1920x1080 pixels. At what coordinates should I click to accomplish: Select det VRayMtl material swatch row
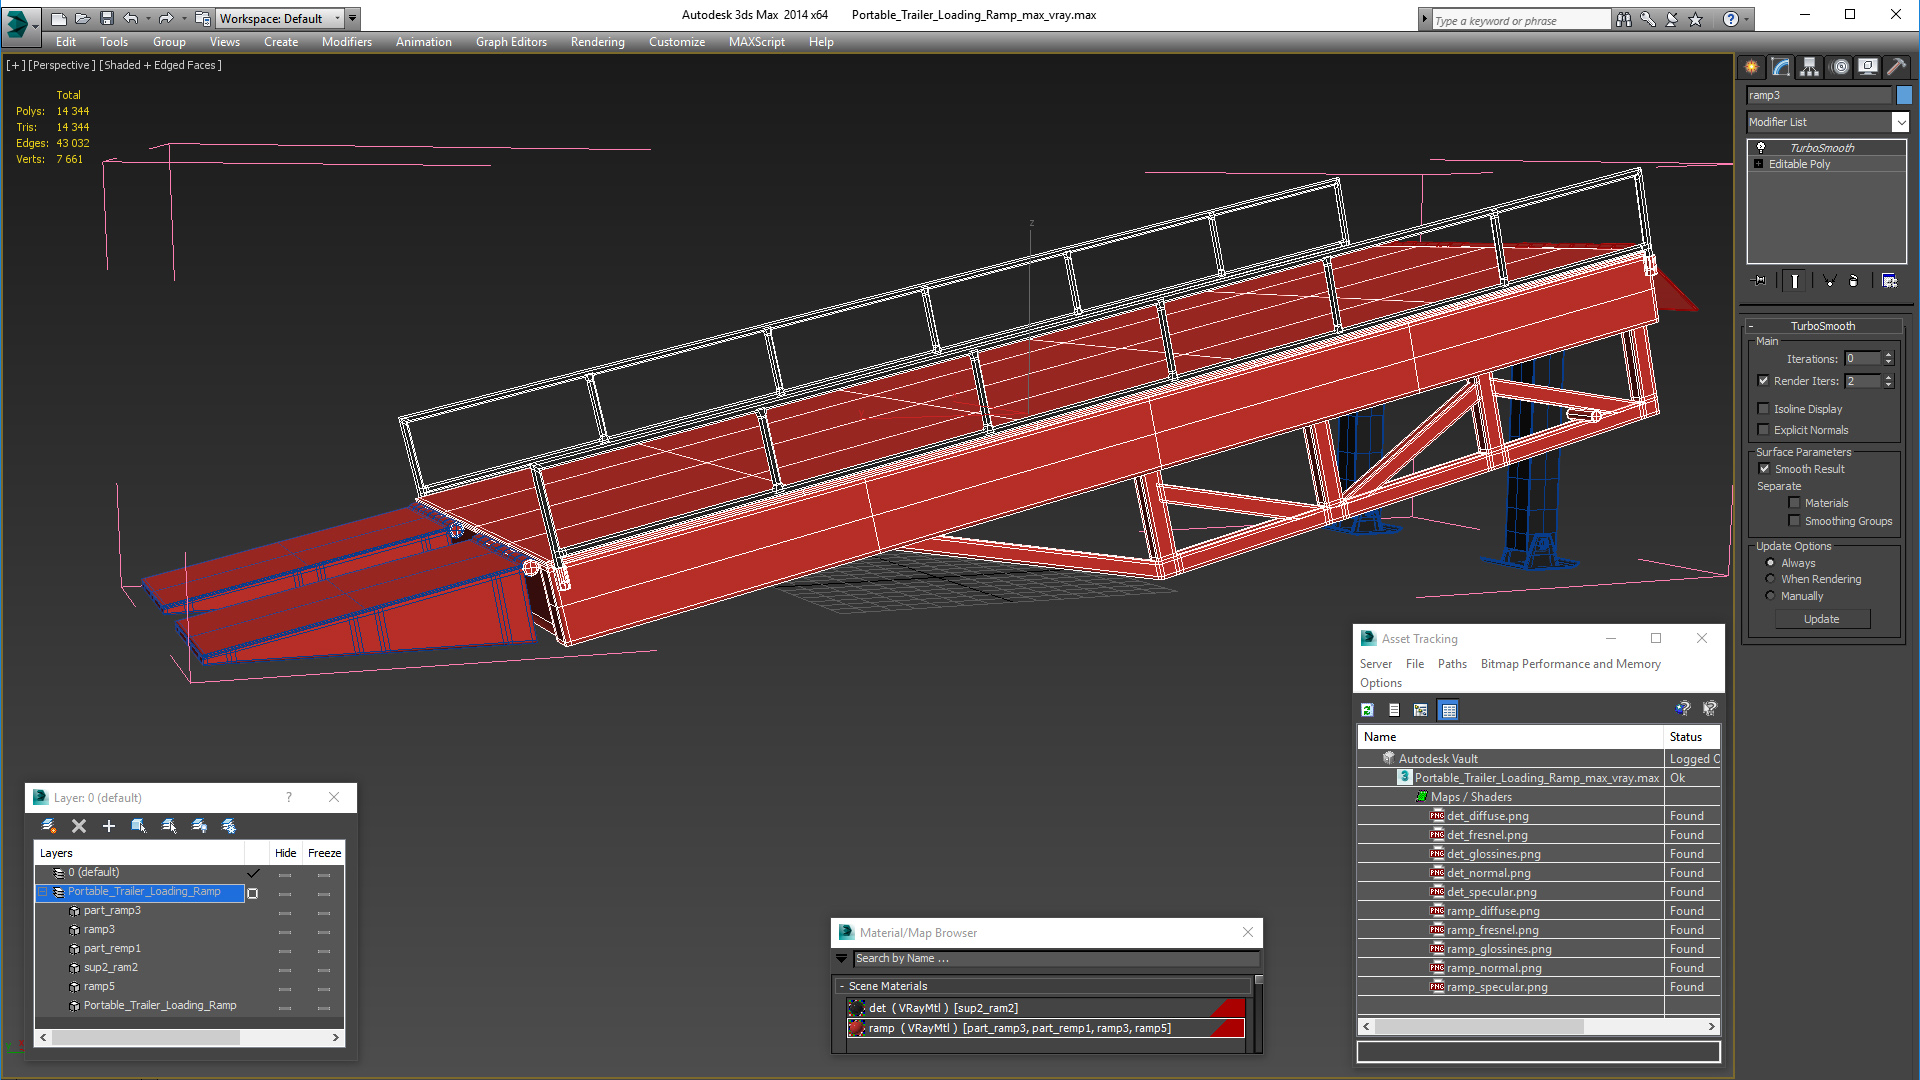pyautogui.click(x=1045, y=1008)
